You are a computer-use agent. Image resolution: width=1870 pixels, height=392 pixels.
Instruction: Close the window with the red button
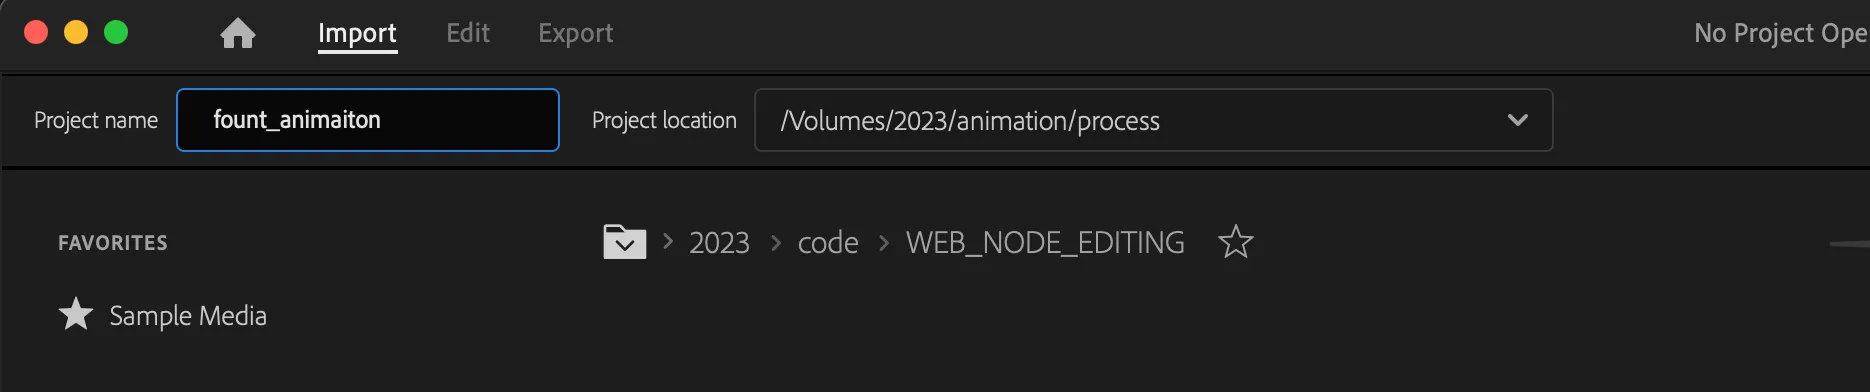coord(36,32)
